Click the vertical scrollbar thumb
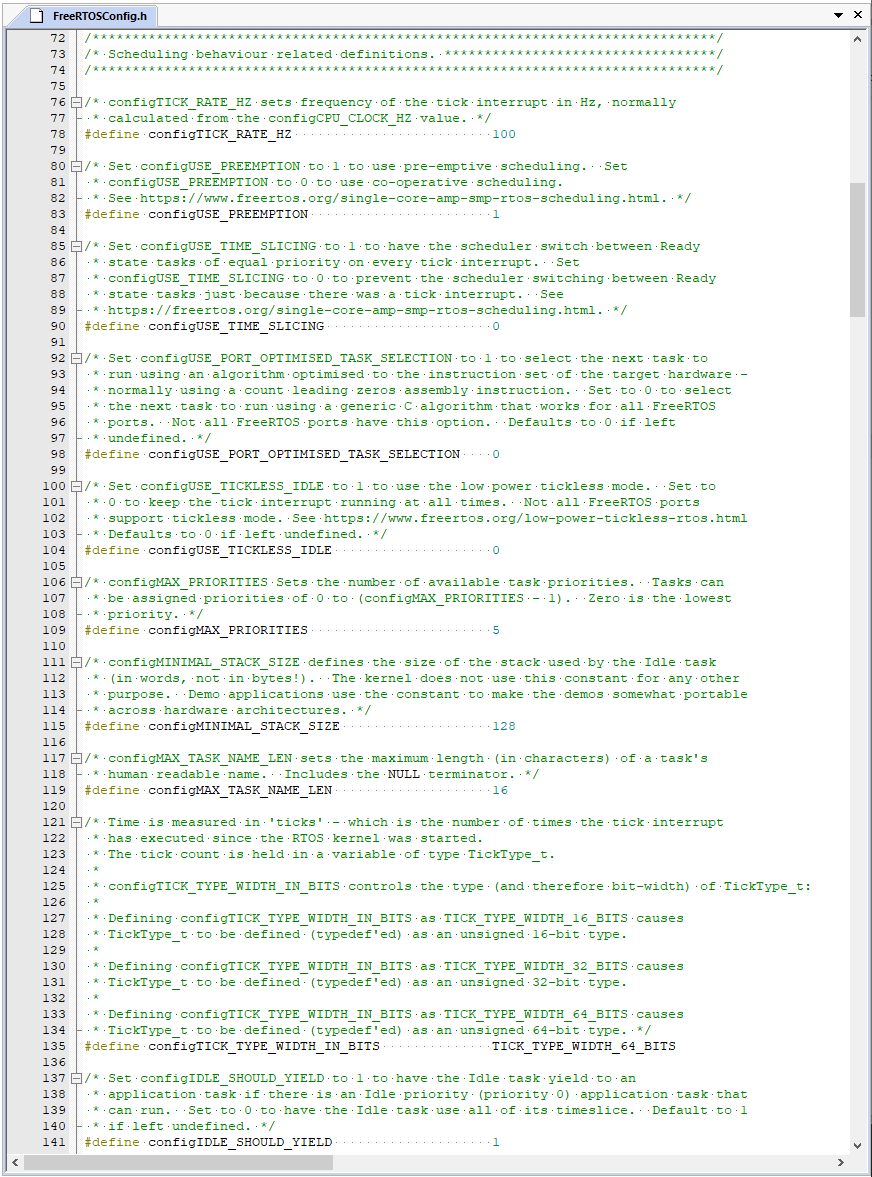 (858, 250)
